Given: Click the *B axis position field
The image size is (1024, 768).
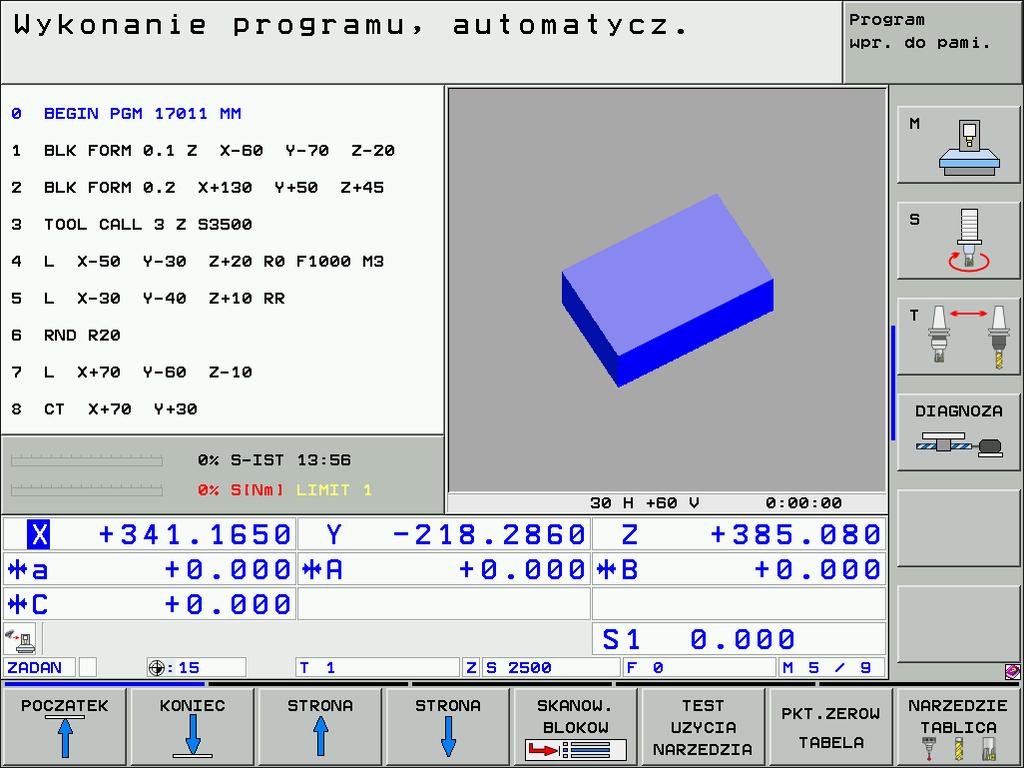Looking at the screenshot, I should (739, 569).
